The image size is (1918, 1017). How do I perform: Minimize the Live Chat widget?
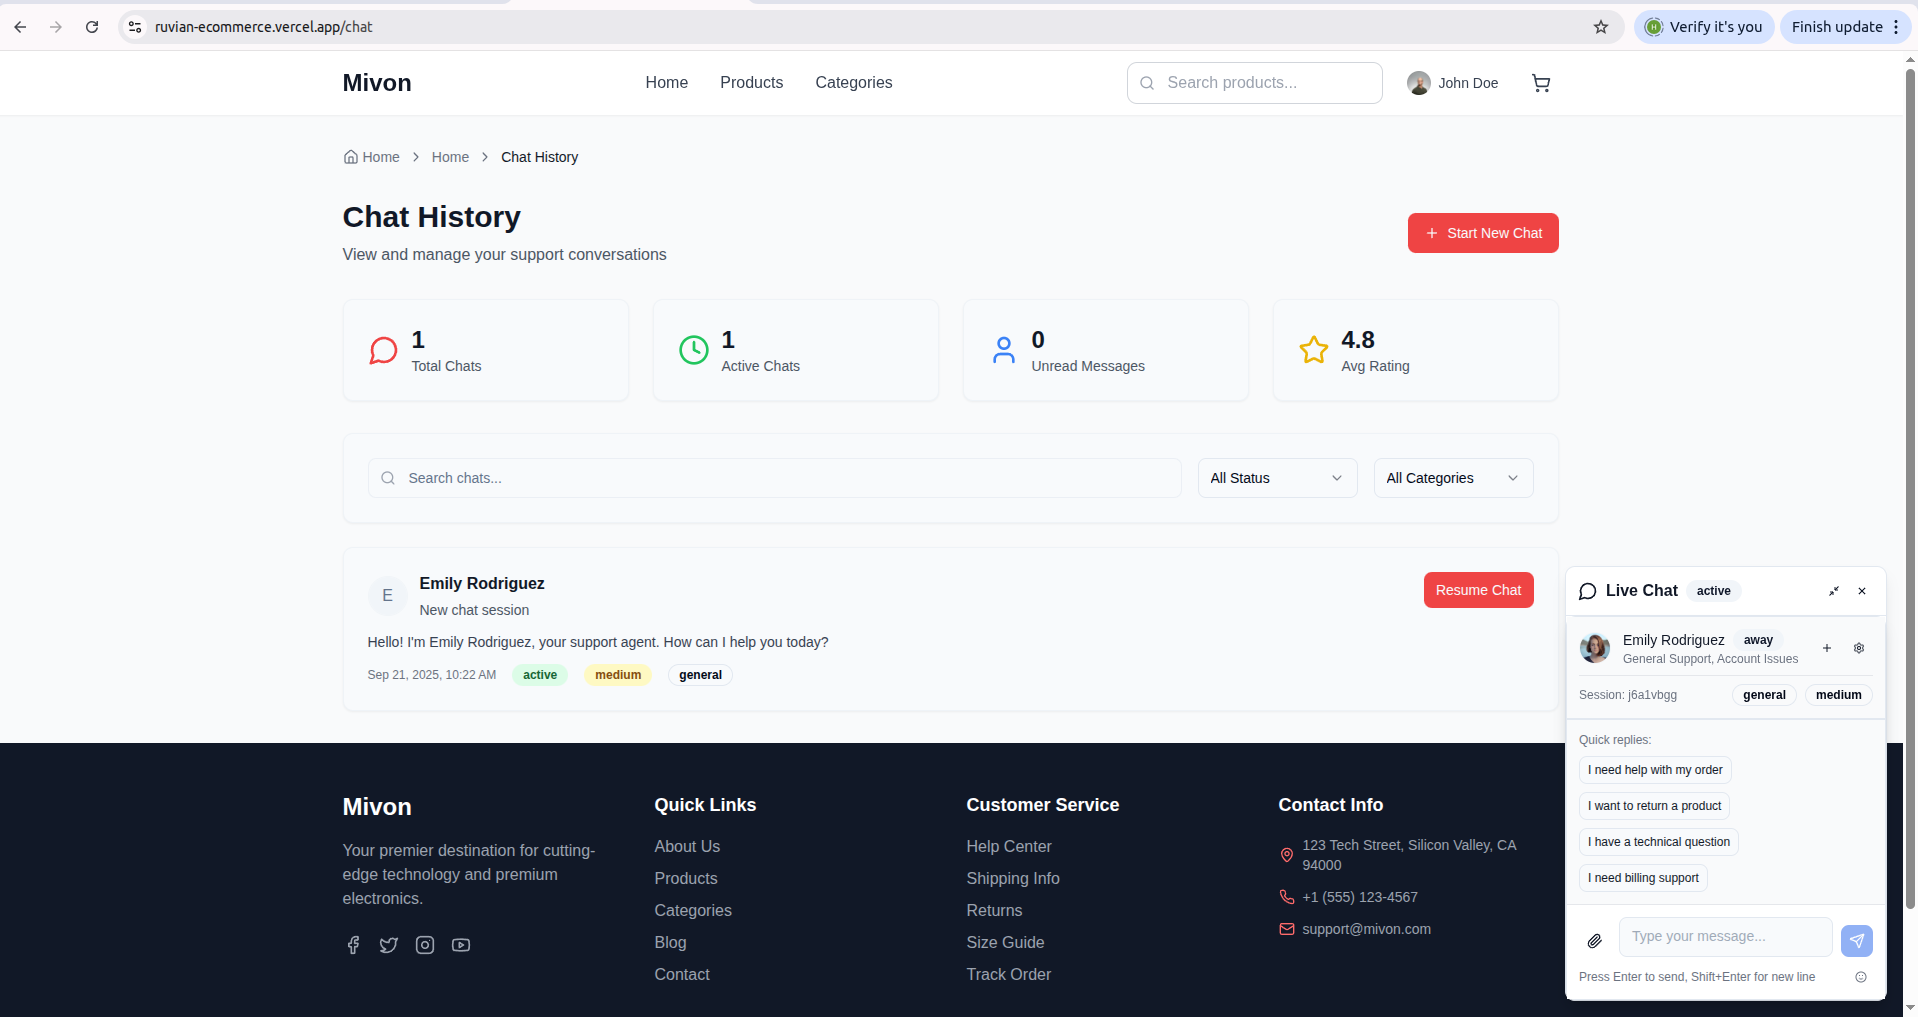click(x=1834, y=591)
